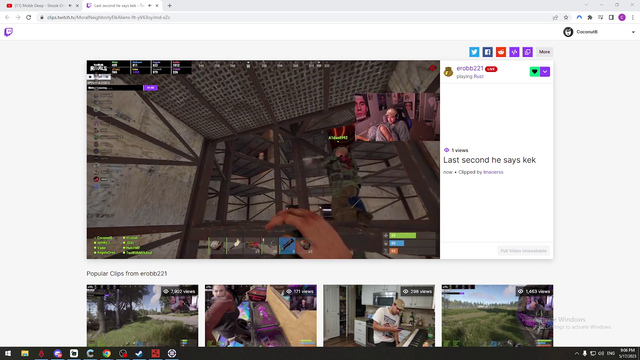
Task: View site information lock icon
Action: point(42,18)
